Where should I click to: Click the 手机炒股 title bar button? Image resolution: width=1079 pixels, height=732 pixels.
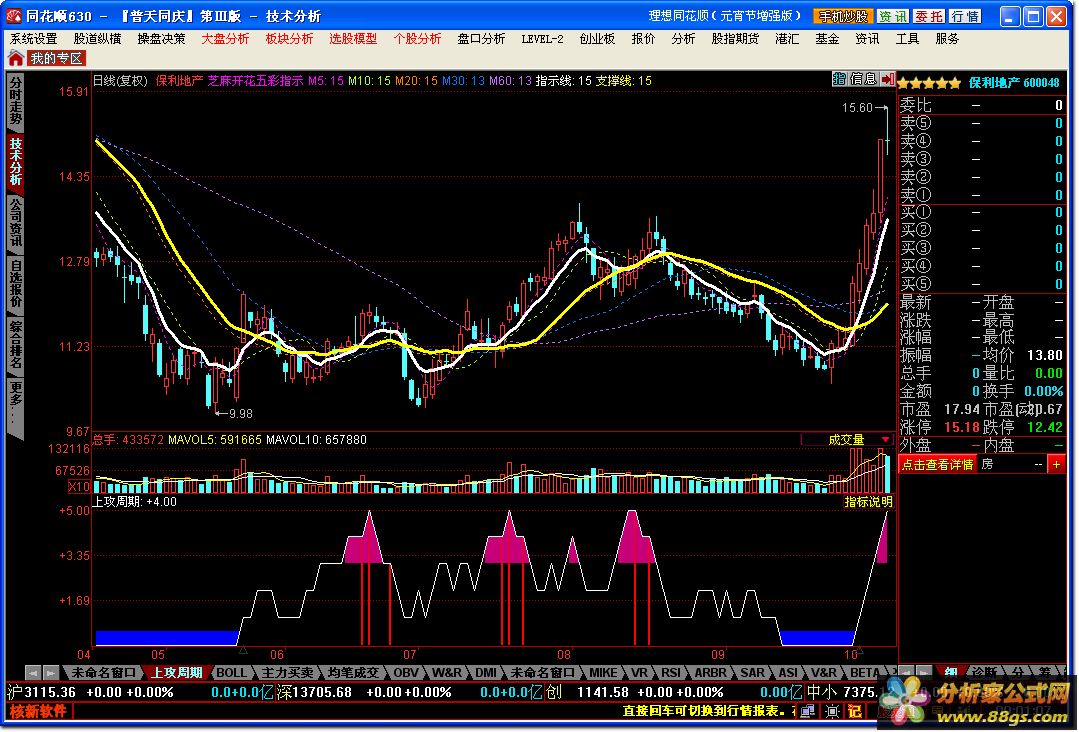[x=843, y=16]
